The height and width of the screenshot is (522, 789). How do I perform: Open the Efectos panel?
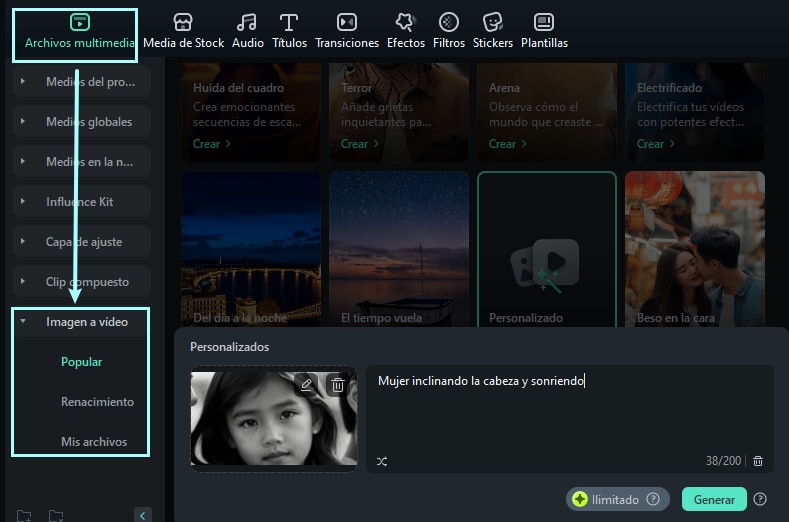pos(405,31)
